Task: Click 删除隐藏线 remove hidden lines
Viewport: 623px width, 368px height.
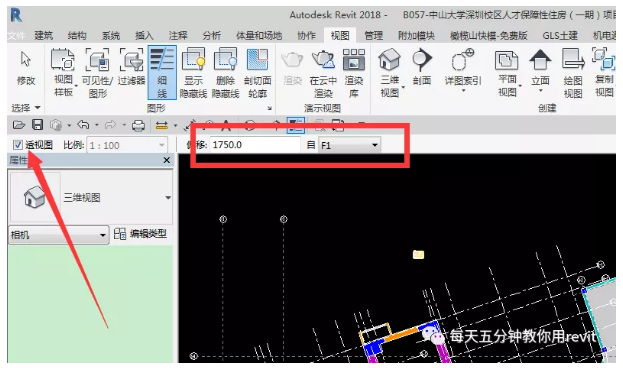Action: [x=225, y=72]
